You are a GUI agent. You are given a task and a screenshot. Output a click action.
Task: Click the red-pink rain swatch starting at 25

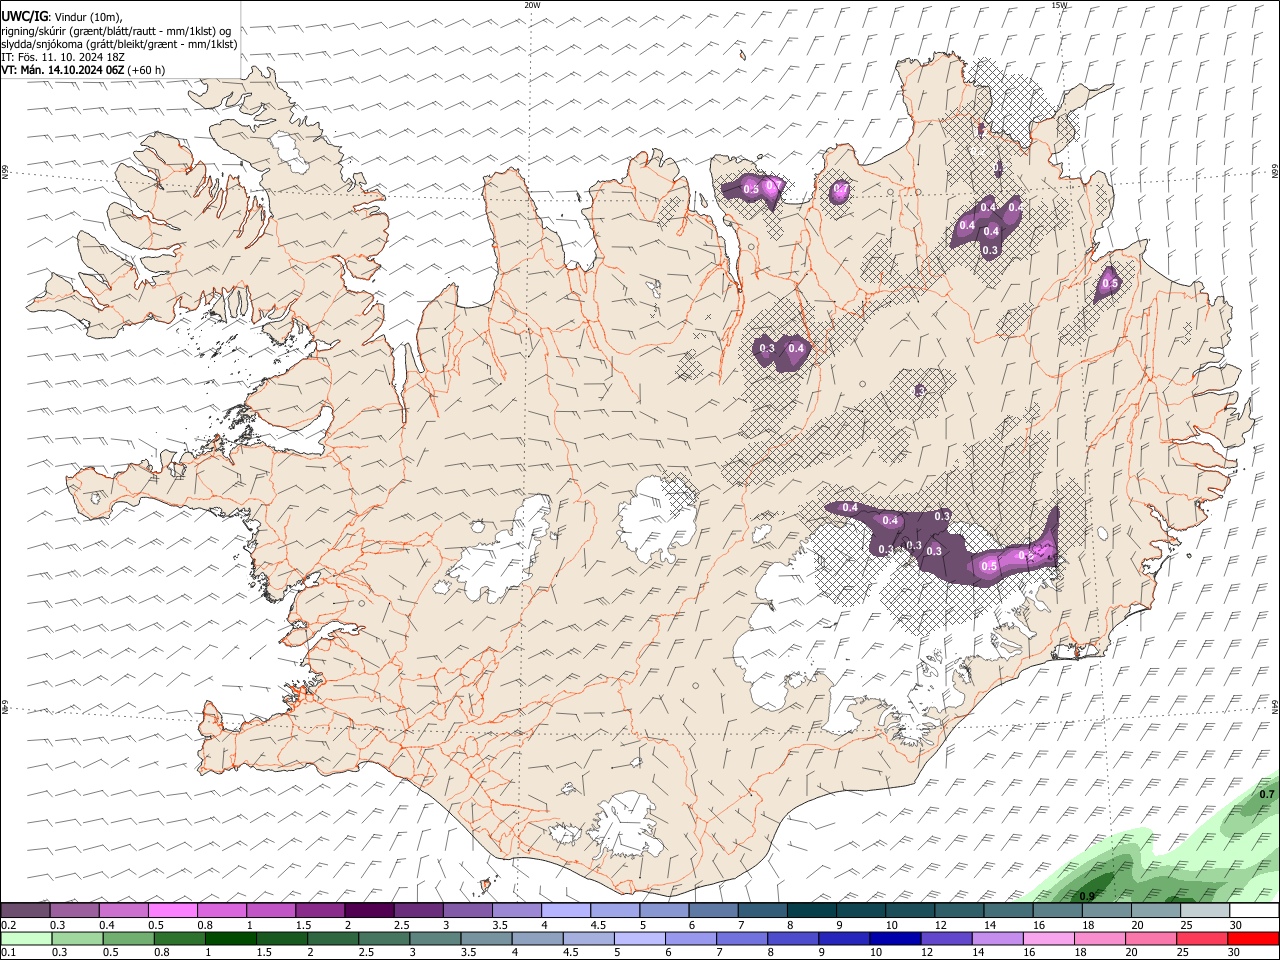pyautogui.click(x=1203, y=938)
